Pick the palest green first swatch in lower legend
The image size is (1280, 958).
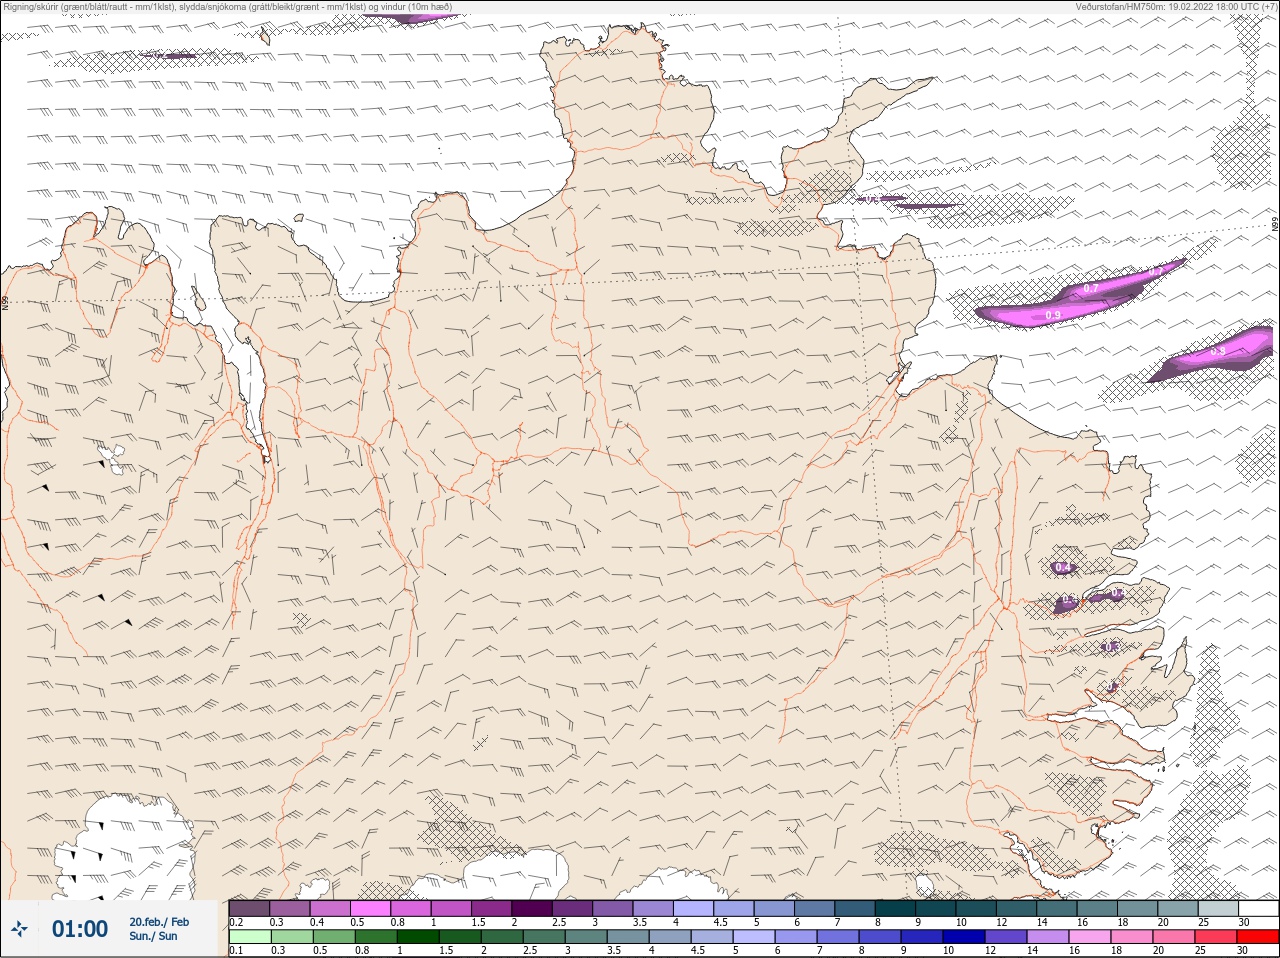click(x=249, y=938)
